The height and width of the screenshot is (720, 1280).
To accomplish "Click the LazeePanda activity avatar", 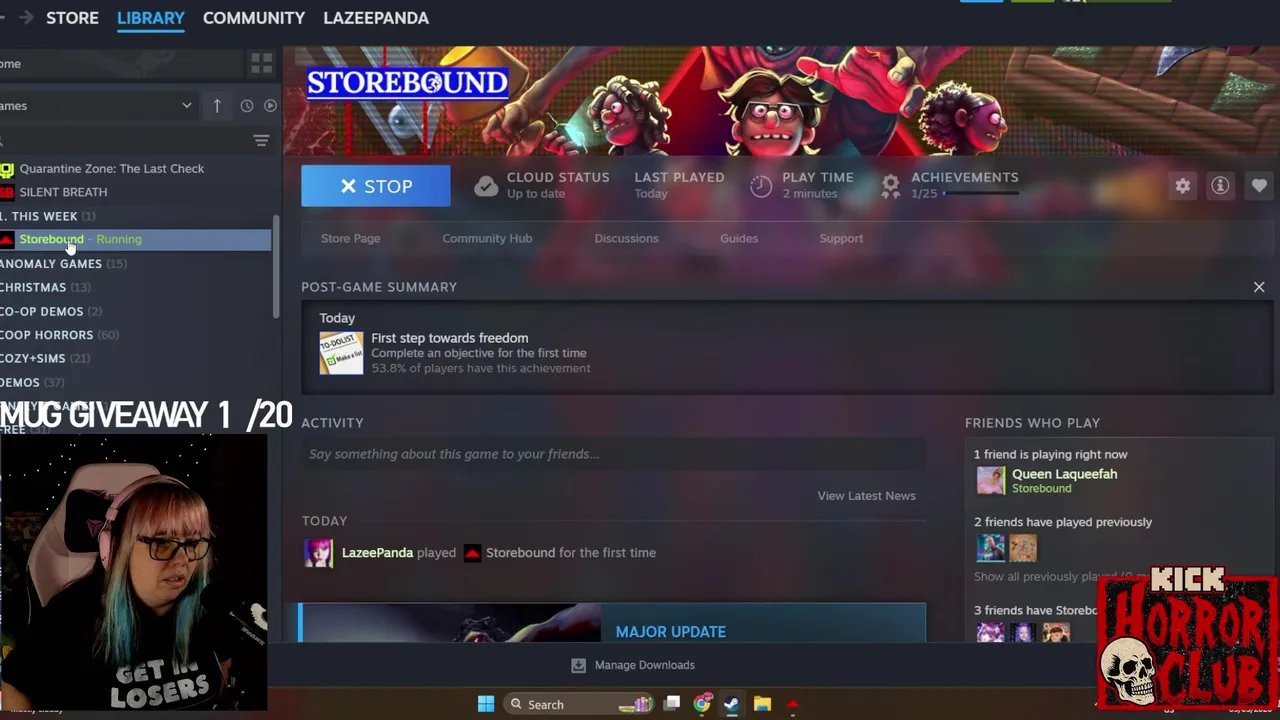I will pos(319,553).
